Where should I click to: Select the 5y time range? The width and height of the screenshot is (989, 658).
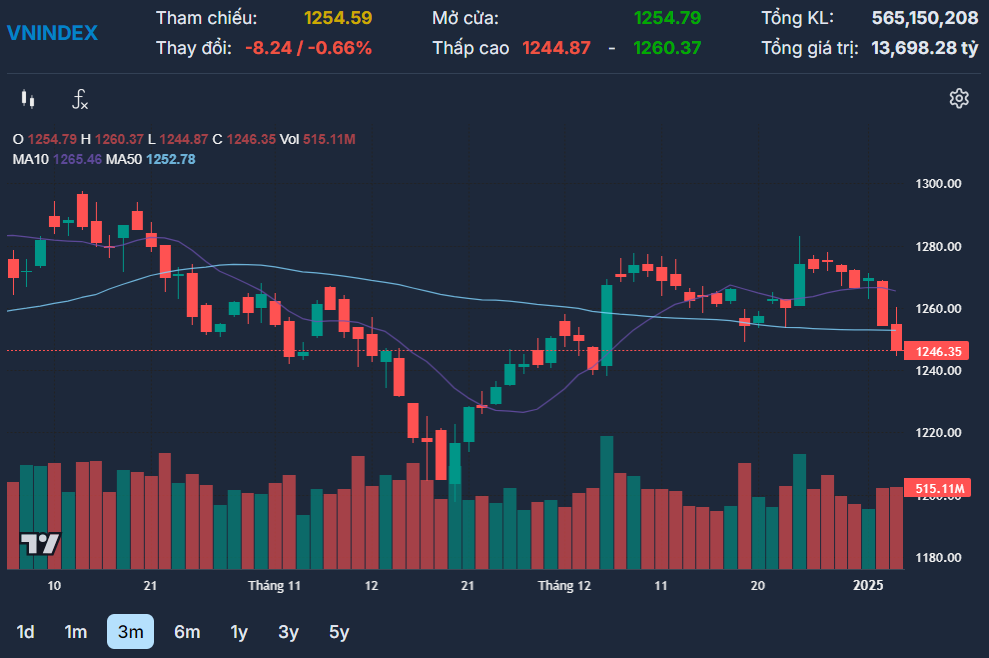pyautogui.click(x=339, y=632)
